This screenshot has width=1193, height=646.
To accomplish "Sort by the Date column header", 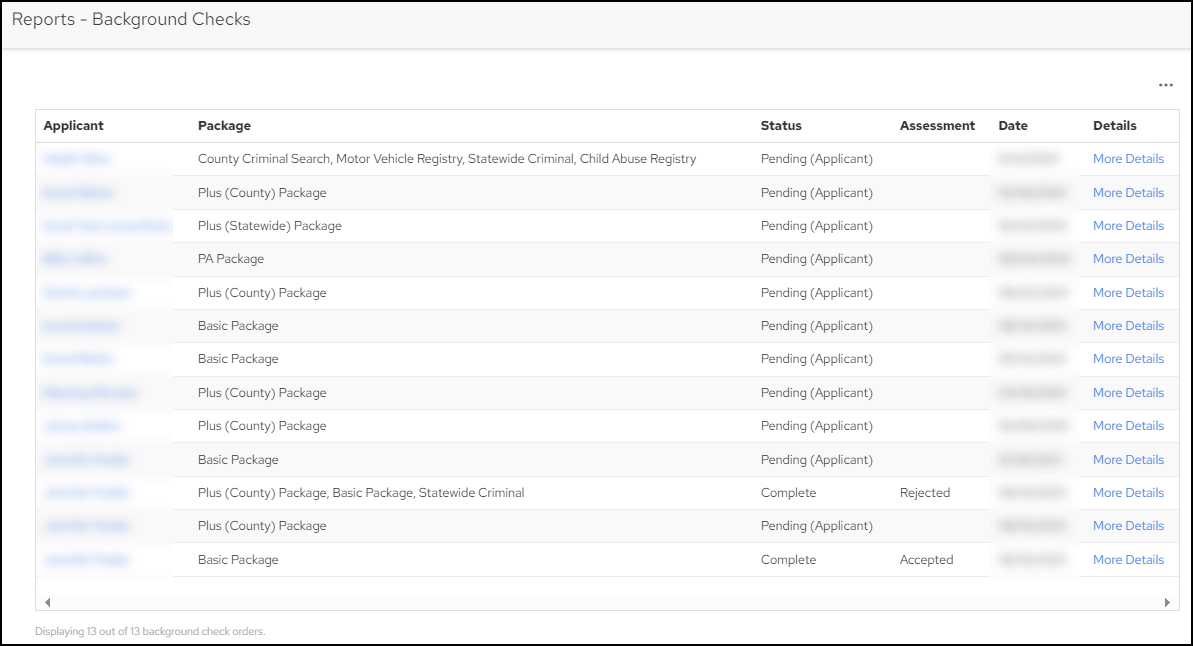I will [x=1012, y=126].
